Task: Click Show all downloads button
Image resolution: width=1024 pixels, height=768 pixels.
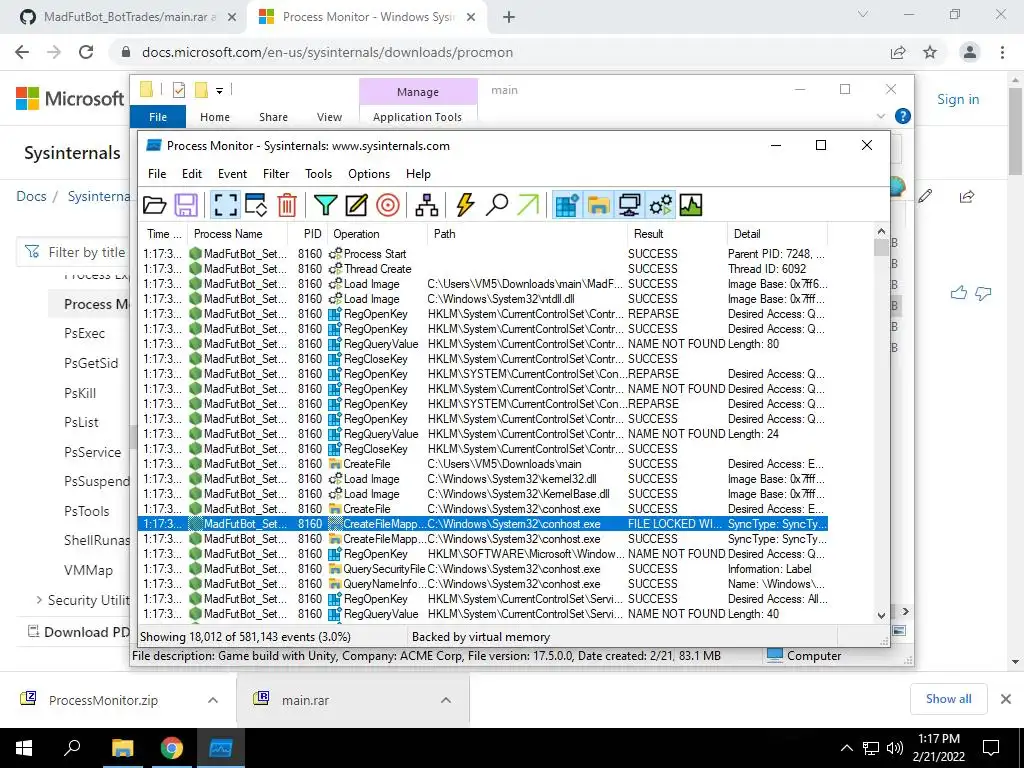Action: tap(948, 699)
